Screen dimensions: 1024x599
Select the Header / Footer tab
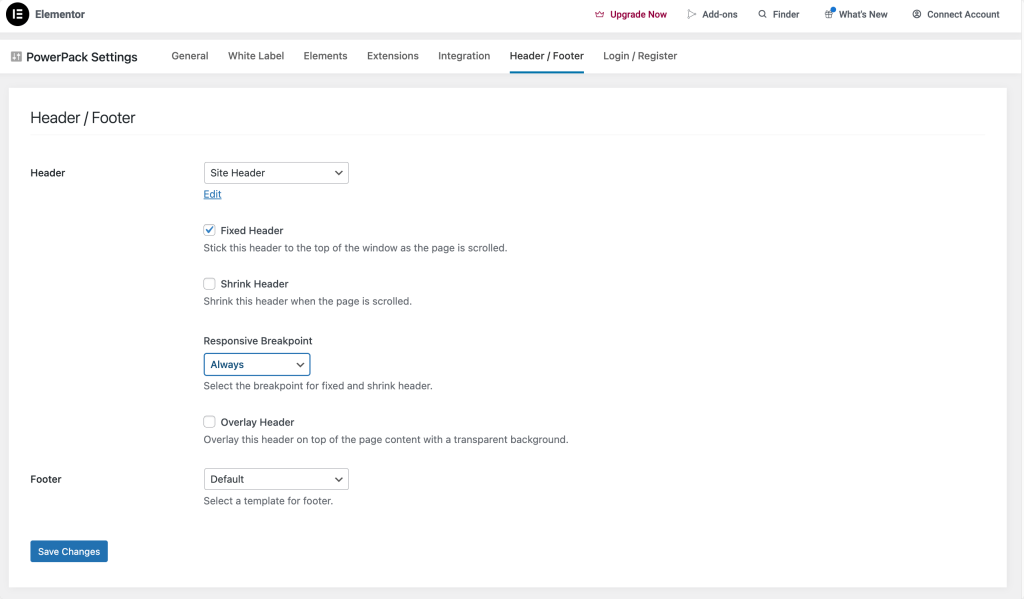(547, 56)
